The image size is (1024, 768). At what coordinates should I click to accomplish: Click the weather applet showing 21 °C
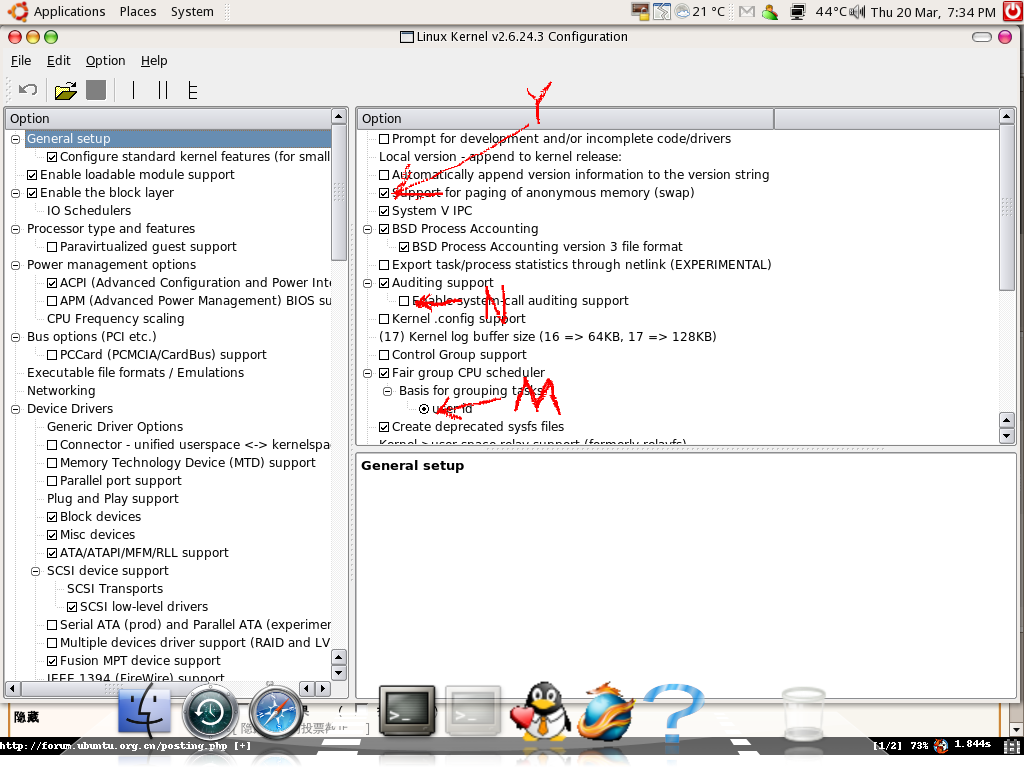tap(700, 12)
